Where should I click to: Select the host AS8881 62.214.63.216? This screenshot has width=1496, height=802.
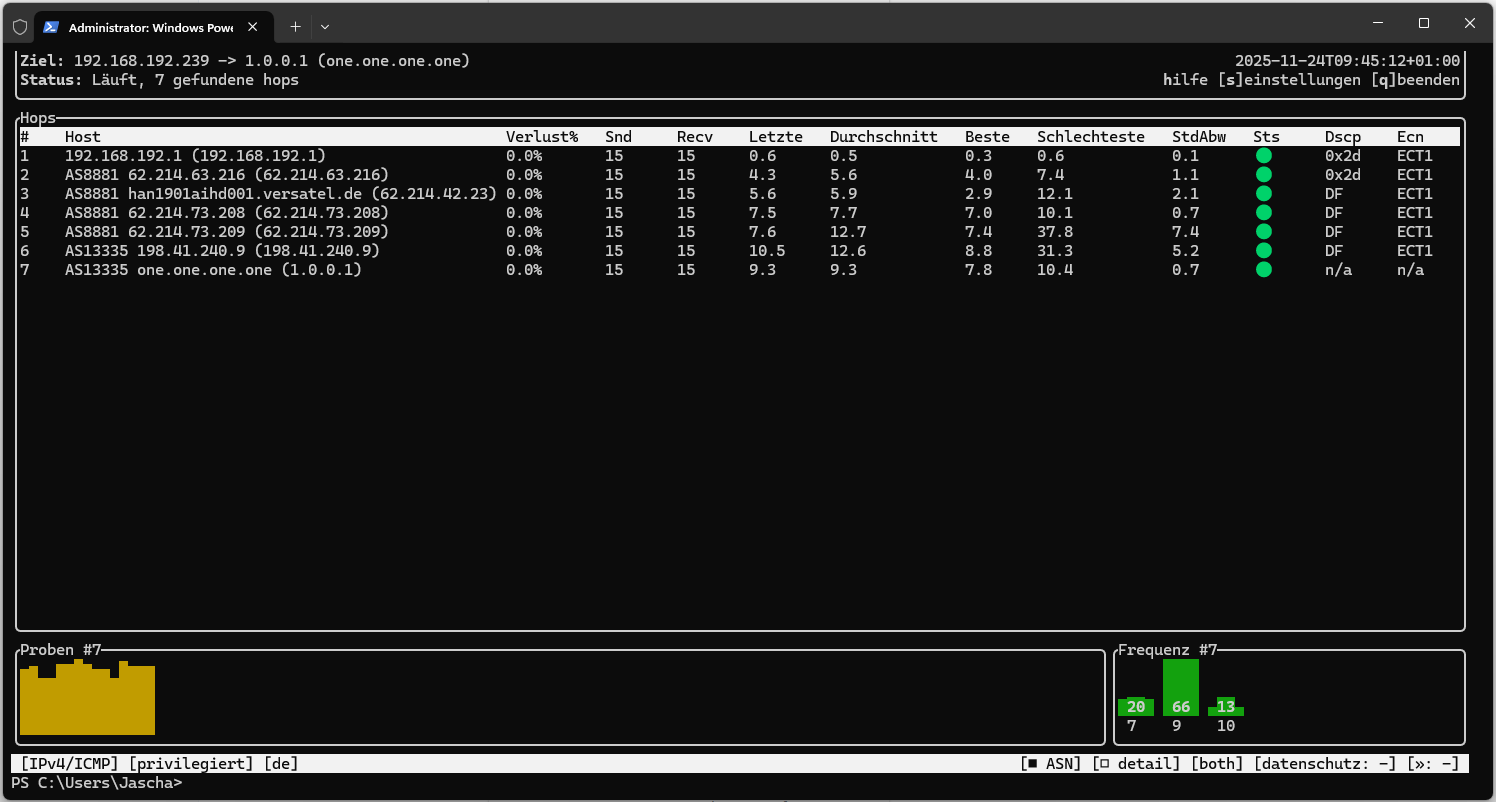point(227,175)
